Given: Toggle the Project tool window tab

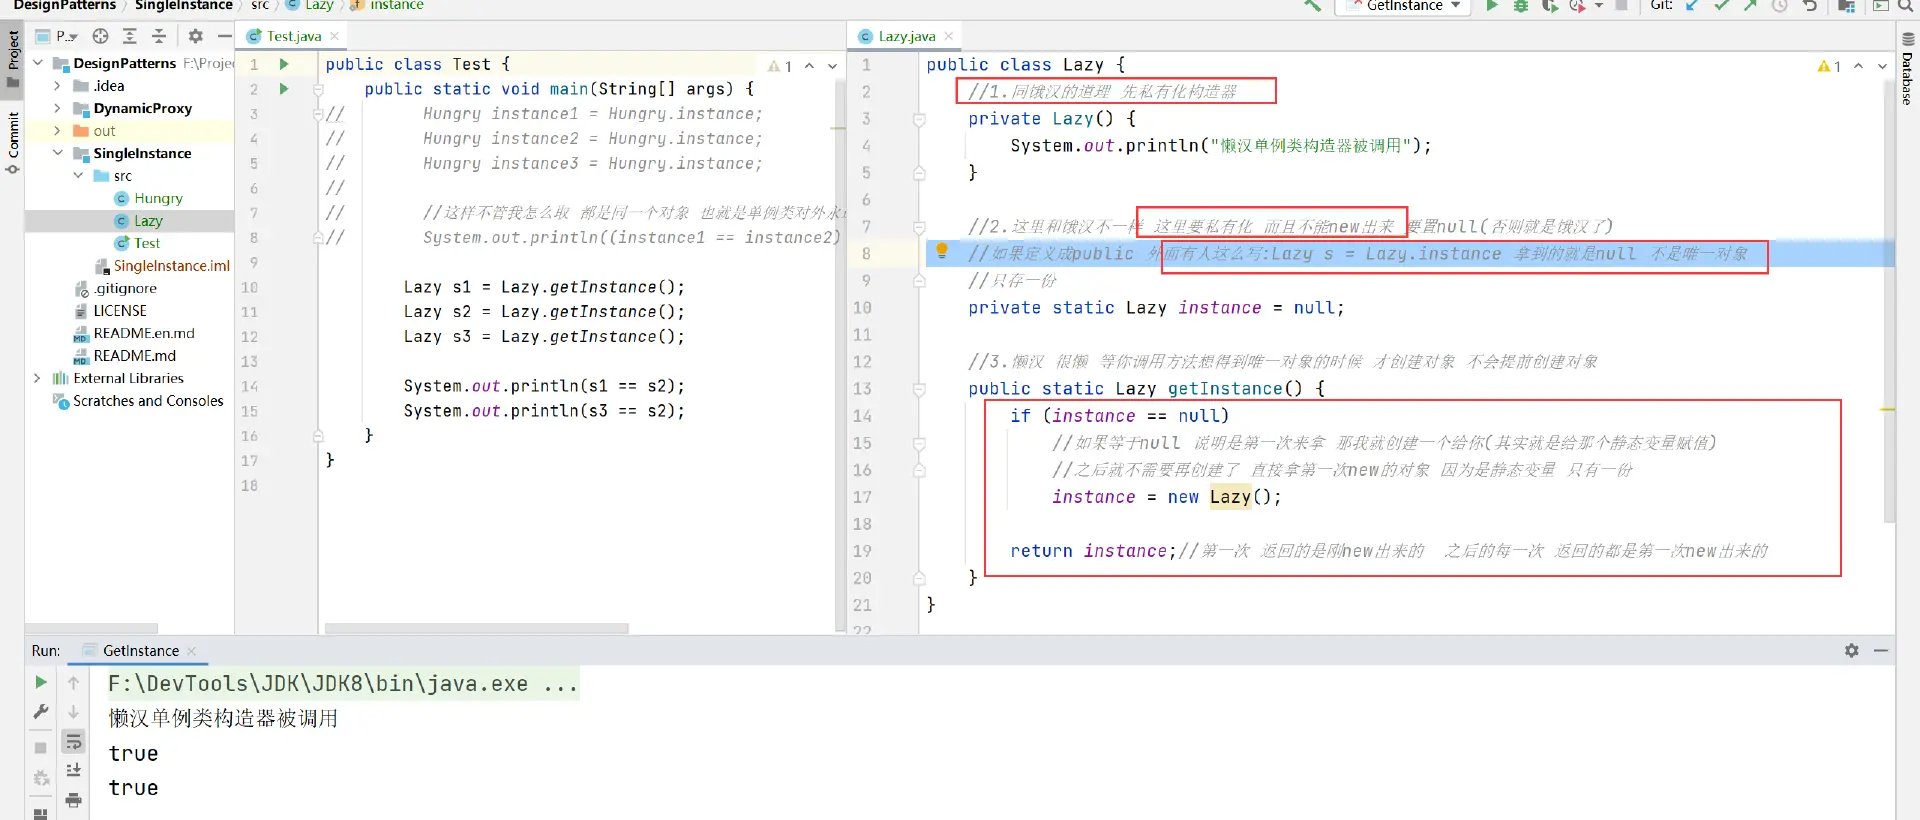Looking at the screenshot, I should (x=12, y=60).
